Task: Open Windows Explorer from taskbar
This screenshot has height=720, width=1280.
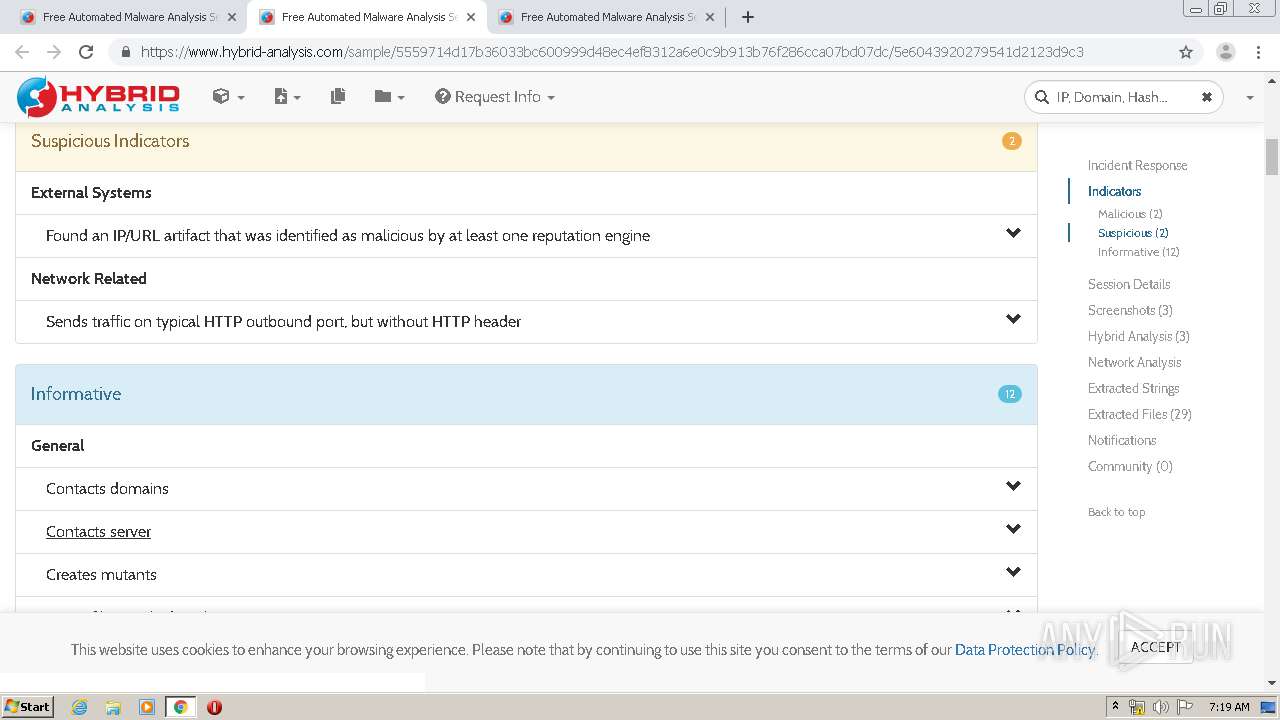Action: coord(113,707)
